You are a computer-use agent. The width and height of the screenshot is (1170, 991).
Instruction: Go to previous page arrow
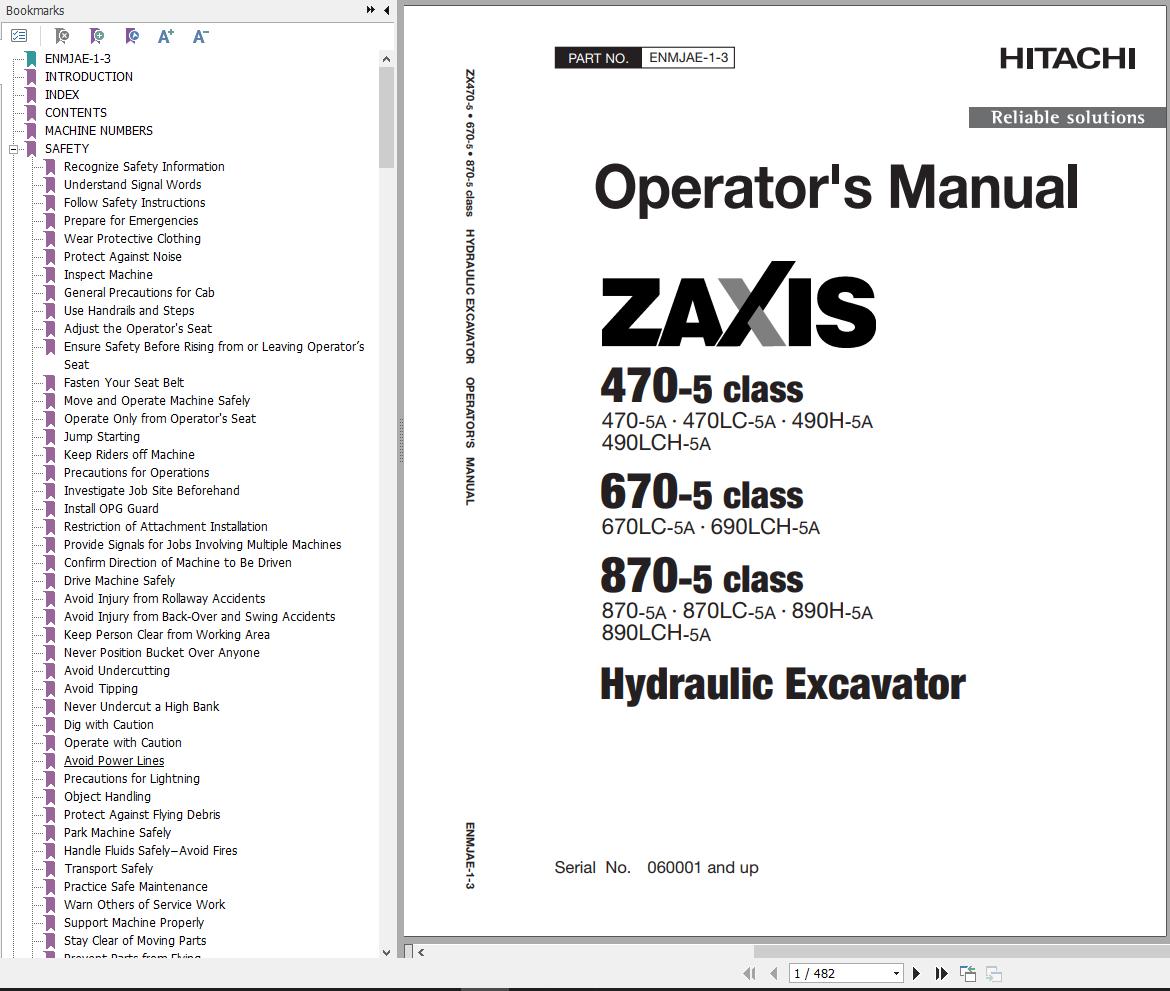point(774,973)
